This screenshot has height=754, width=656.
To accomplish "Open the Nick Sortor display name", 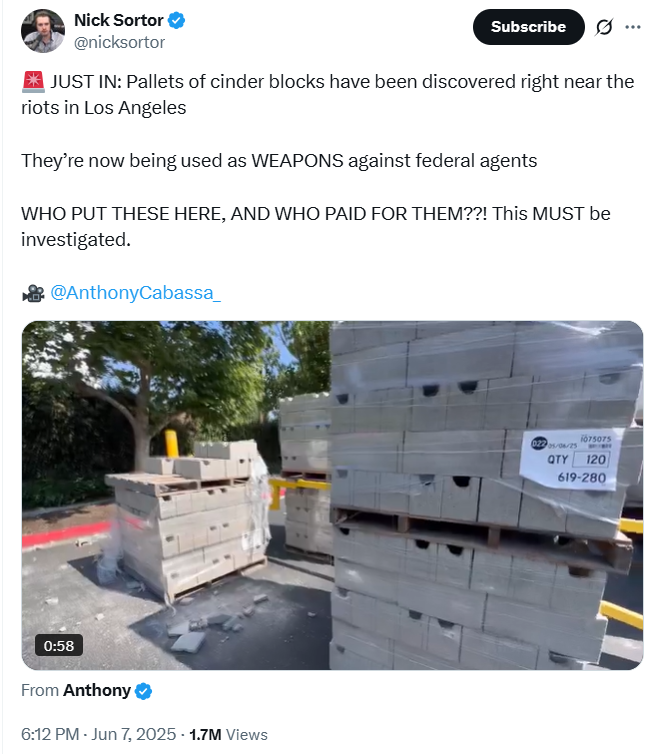I will pyautogui.click(x=119, y=20).
